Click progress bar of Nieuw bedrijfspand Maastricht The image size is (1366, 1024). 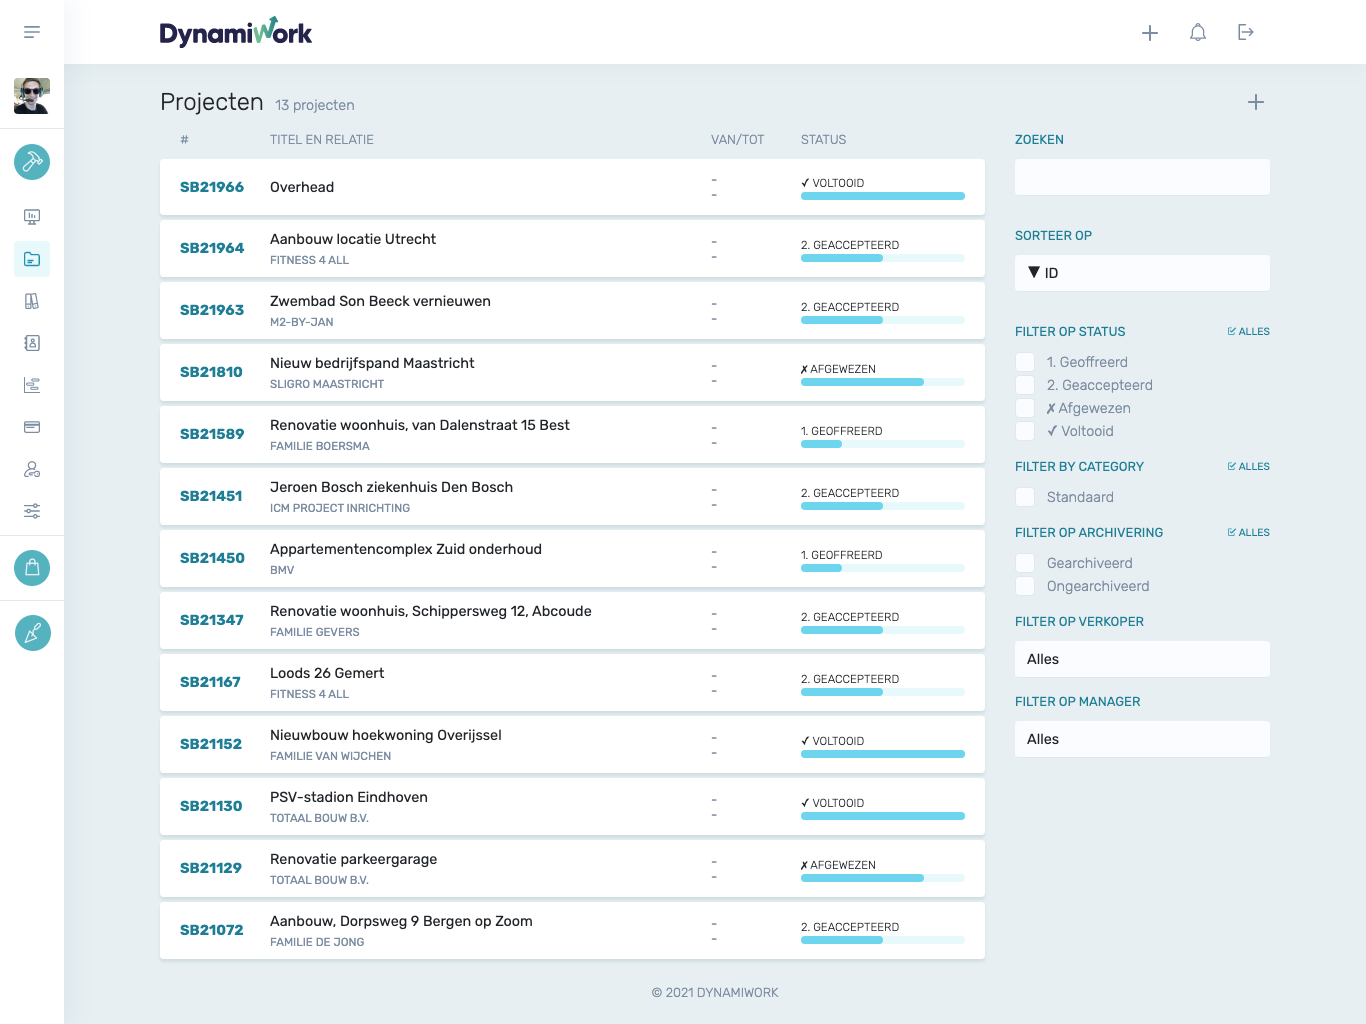(x=883, y=382)
